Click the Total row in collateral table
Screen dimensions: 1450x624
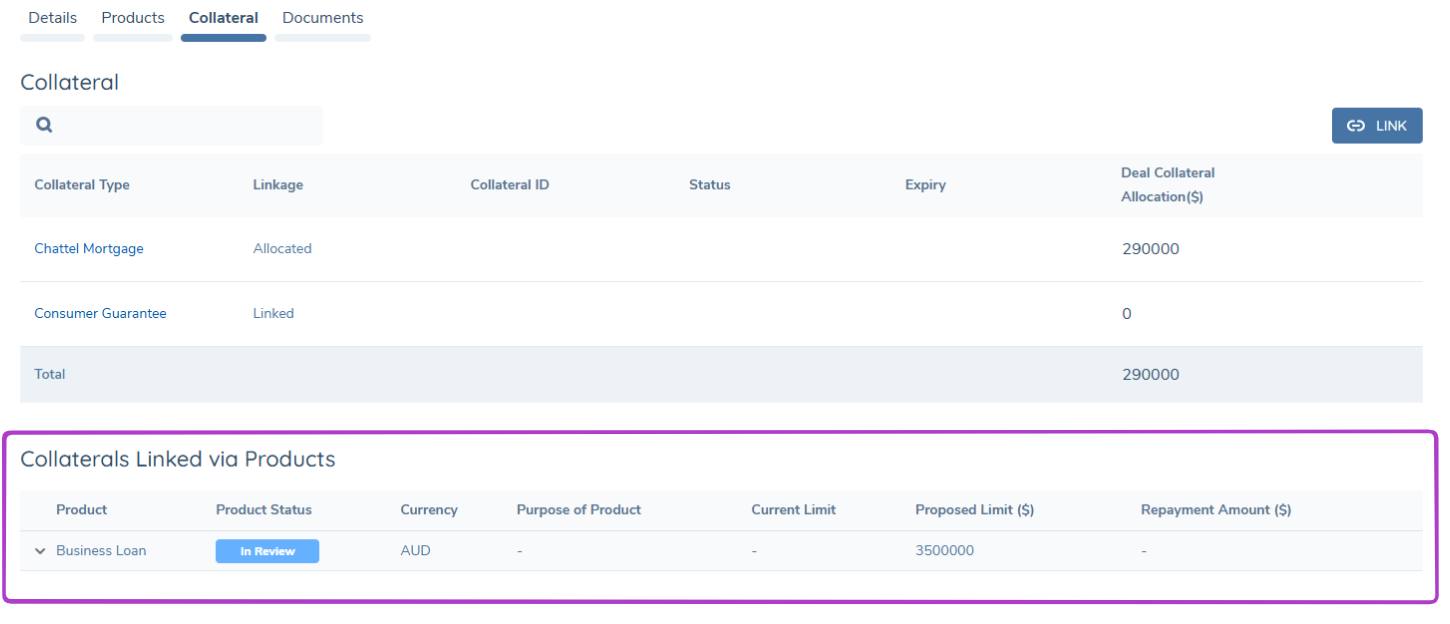[50, 374]
